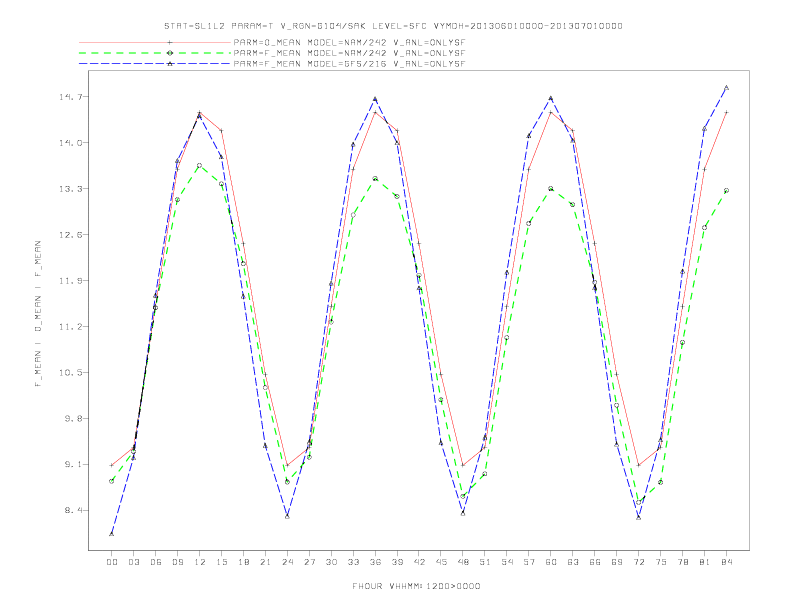Select legend entry PARM=F_MEAN MODEL=NAM/242
Viewport: 792px width, 612px height.
coord(349,53)
